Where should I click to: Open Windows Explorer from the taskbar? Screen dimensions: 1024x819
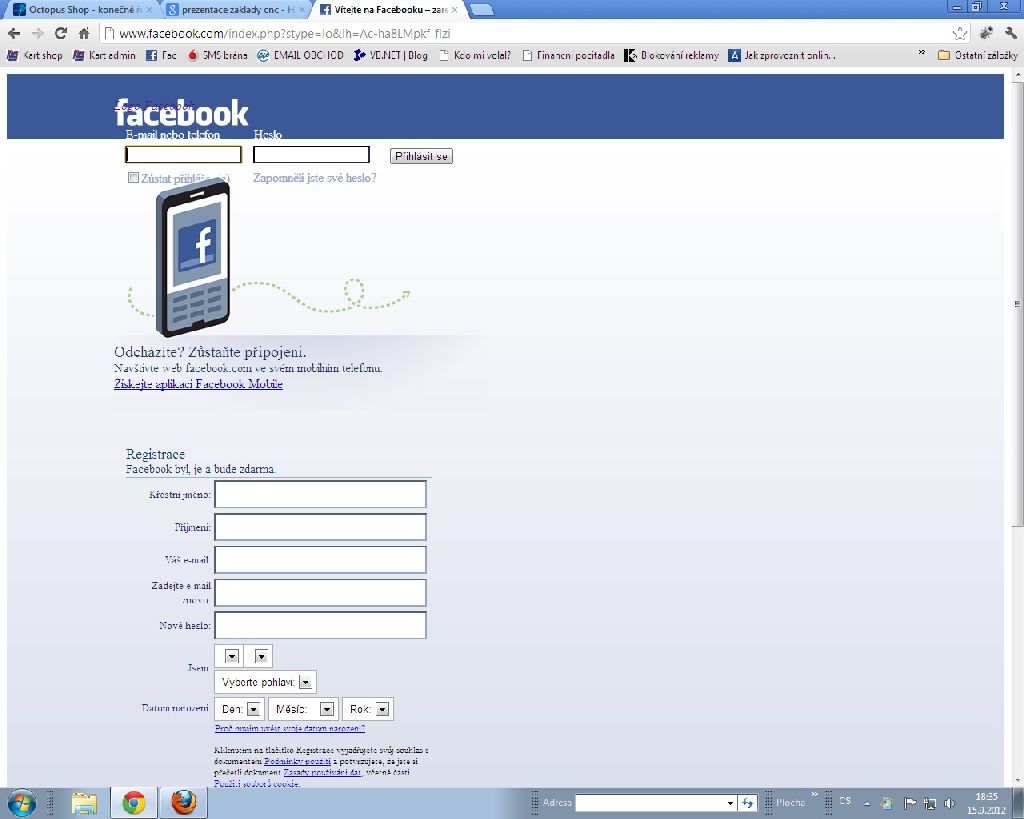click(84, 803)
